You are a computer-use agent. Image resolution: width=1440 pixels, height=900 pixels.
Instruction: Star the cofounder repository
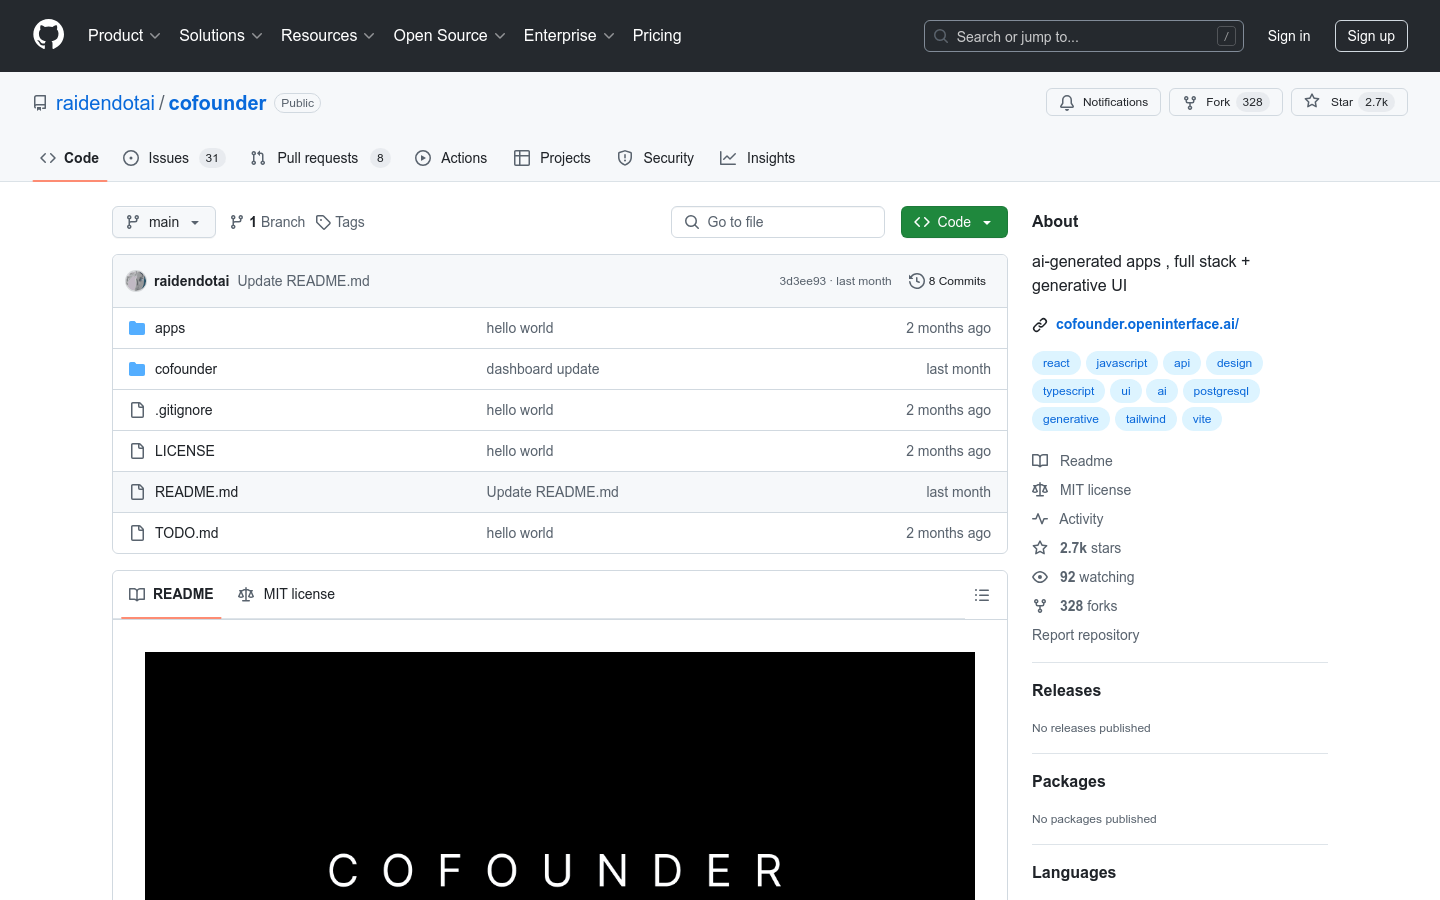(1349, 102)
